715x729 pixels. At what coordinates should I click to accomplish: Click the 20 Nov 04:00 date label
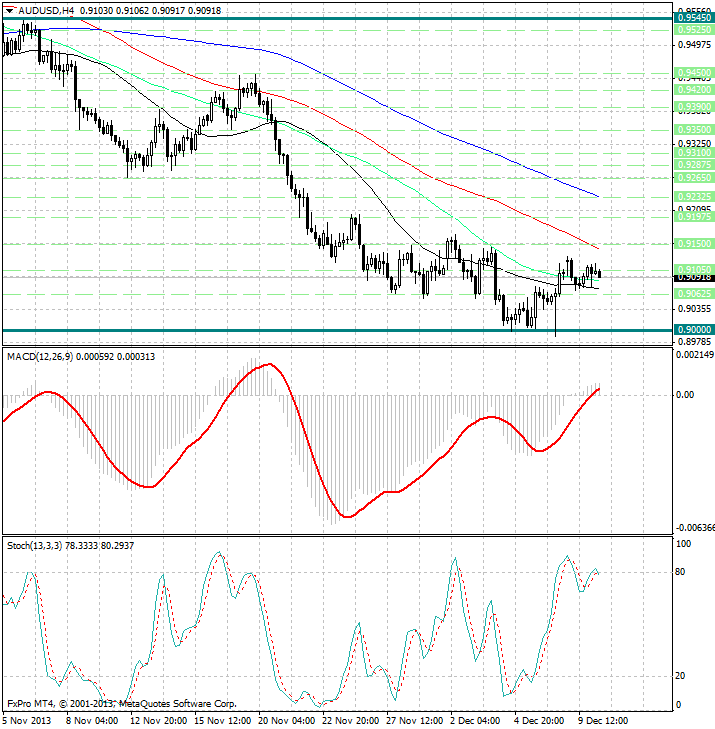coord(287,721)
